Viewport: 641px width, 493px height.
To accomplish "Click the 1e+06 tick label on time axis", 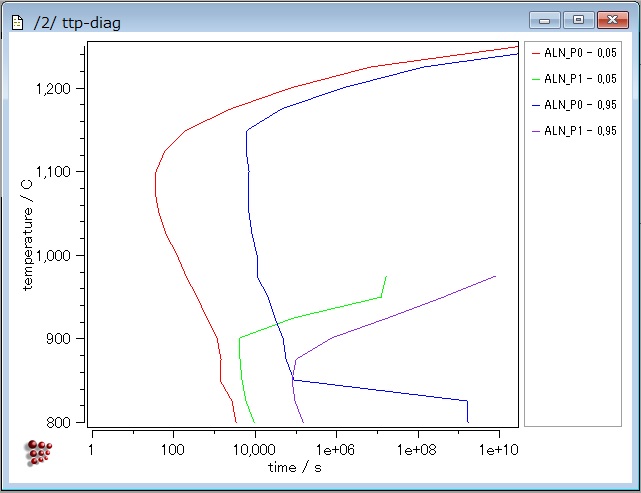I will click(x=335, y=451).
